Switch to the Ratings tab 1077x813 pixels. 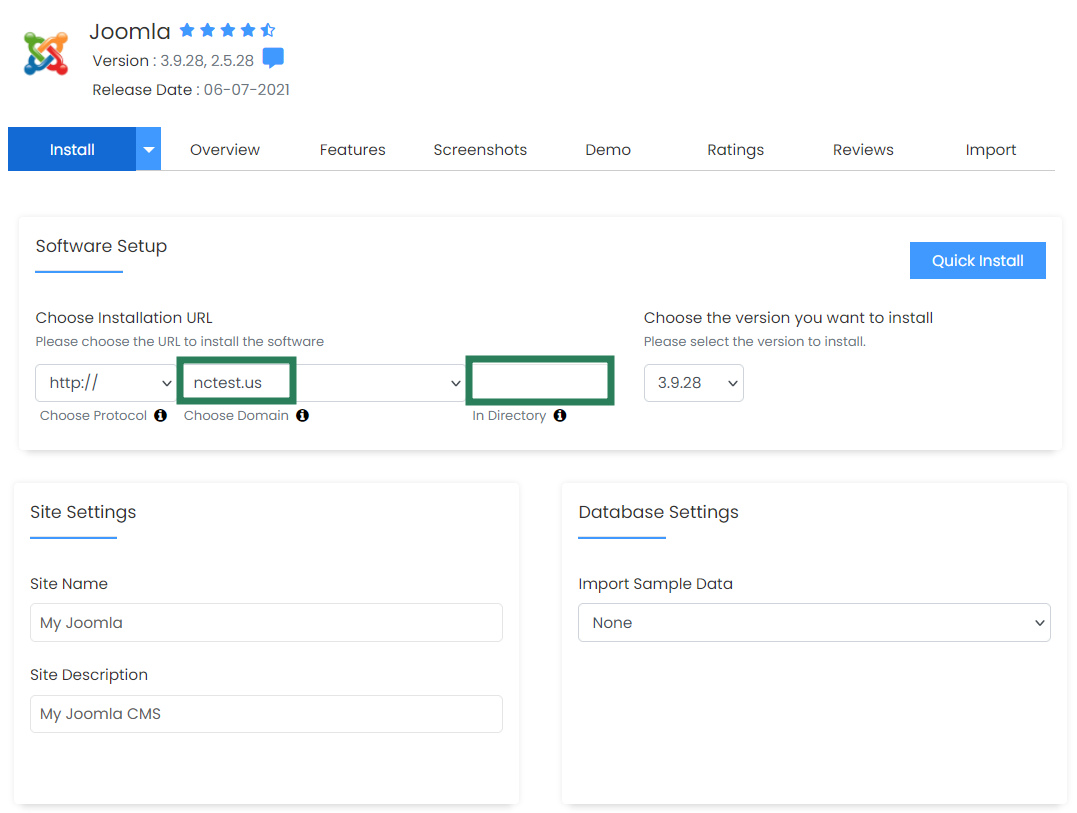(x=736, y=150)
